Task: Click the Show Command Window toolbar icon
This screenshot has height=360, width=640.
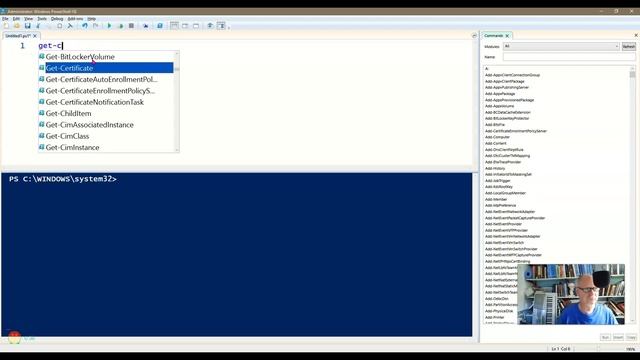Action: [x=210, y=26]
